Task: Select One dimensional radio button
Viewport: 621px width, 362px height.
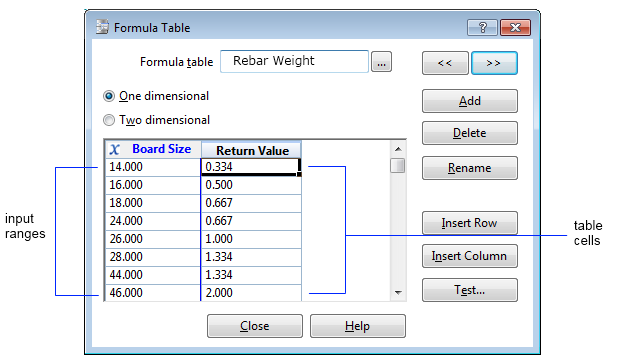Action: point(109,96)
